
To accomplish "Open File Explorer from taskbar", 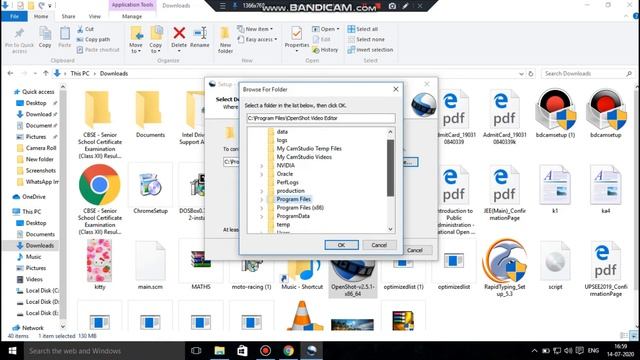I will click(220, 351).
